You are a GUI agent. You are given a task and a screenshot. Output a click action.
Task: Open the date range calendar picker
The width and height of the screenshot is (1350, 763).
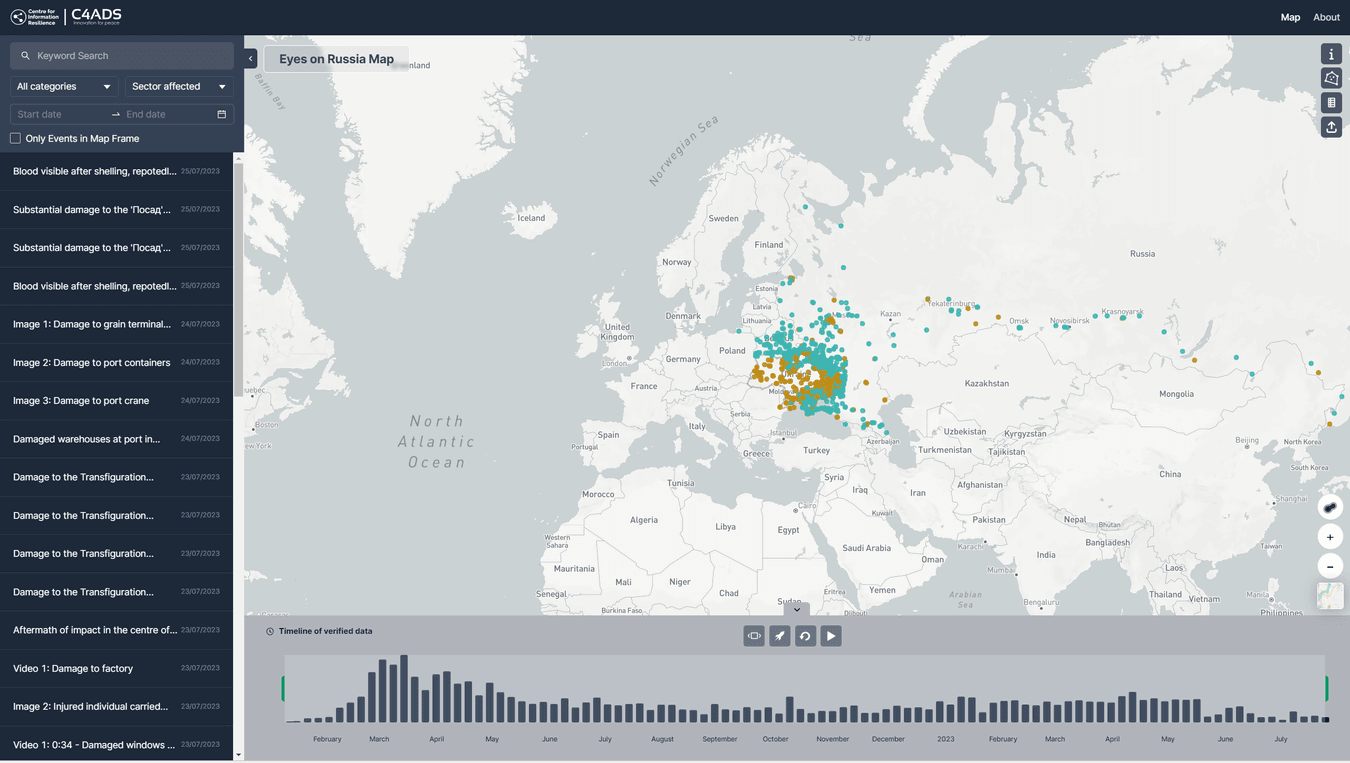point(220,114)
